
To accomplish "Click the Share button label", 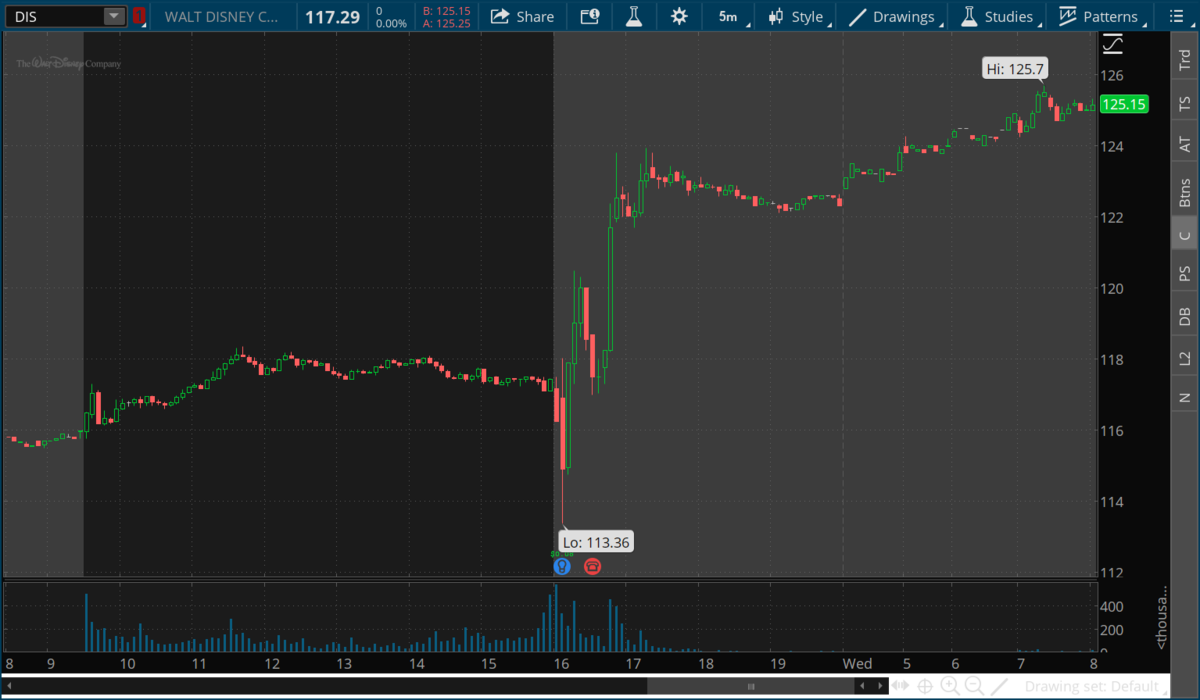I will click(x=535, y=16).
